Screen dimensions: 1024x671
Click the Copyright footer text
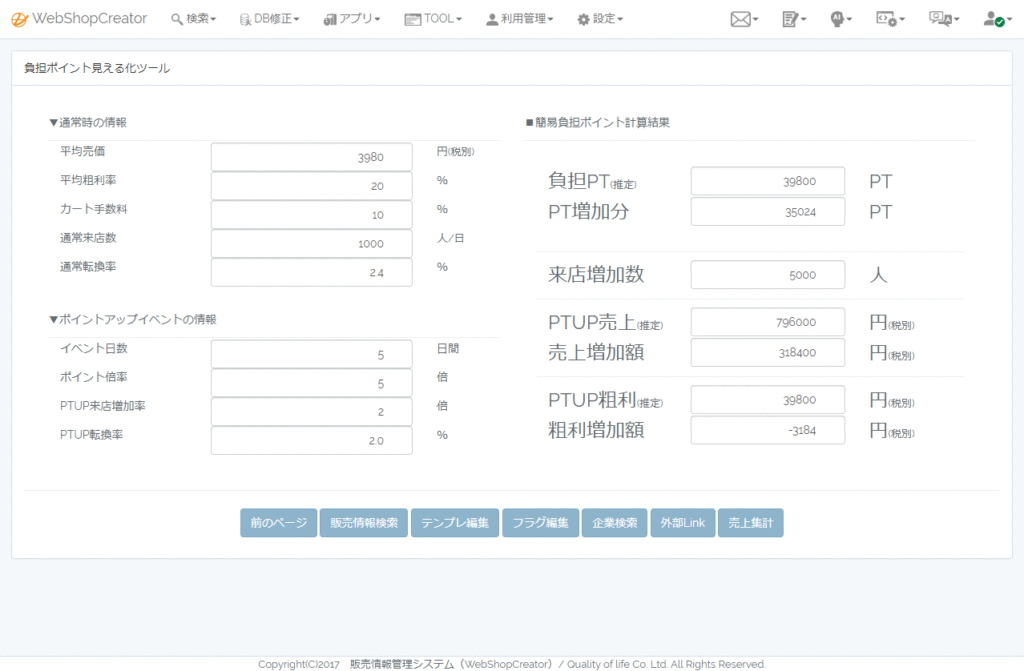pyautogui.click(x=511, y=664)
